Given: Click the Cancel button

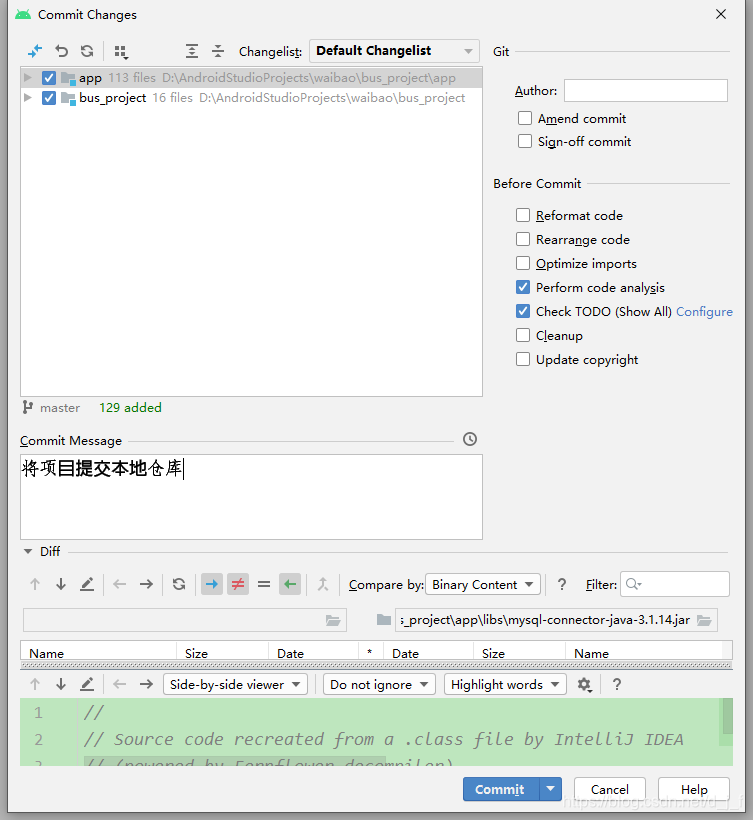Looking at the screenshot, I should [x=610, y=789].
